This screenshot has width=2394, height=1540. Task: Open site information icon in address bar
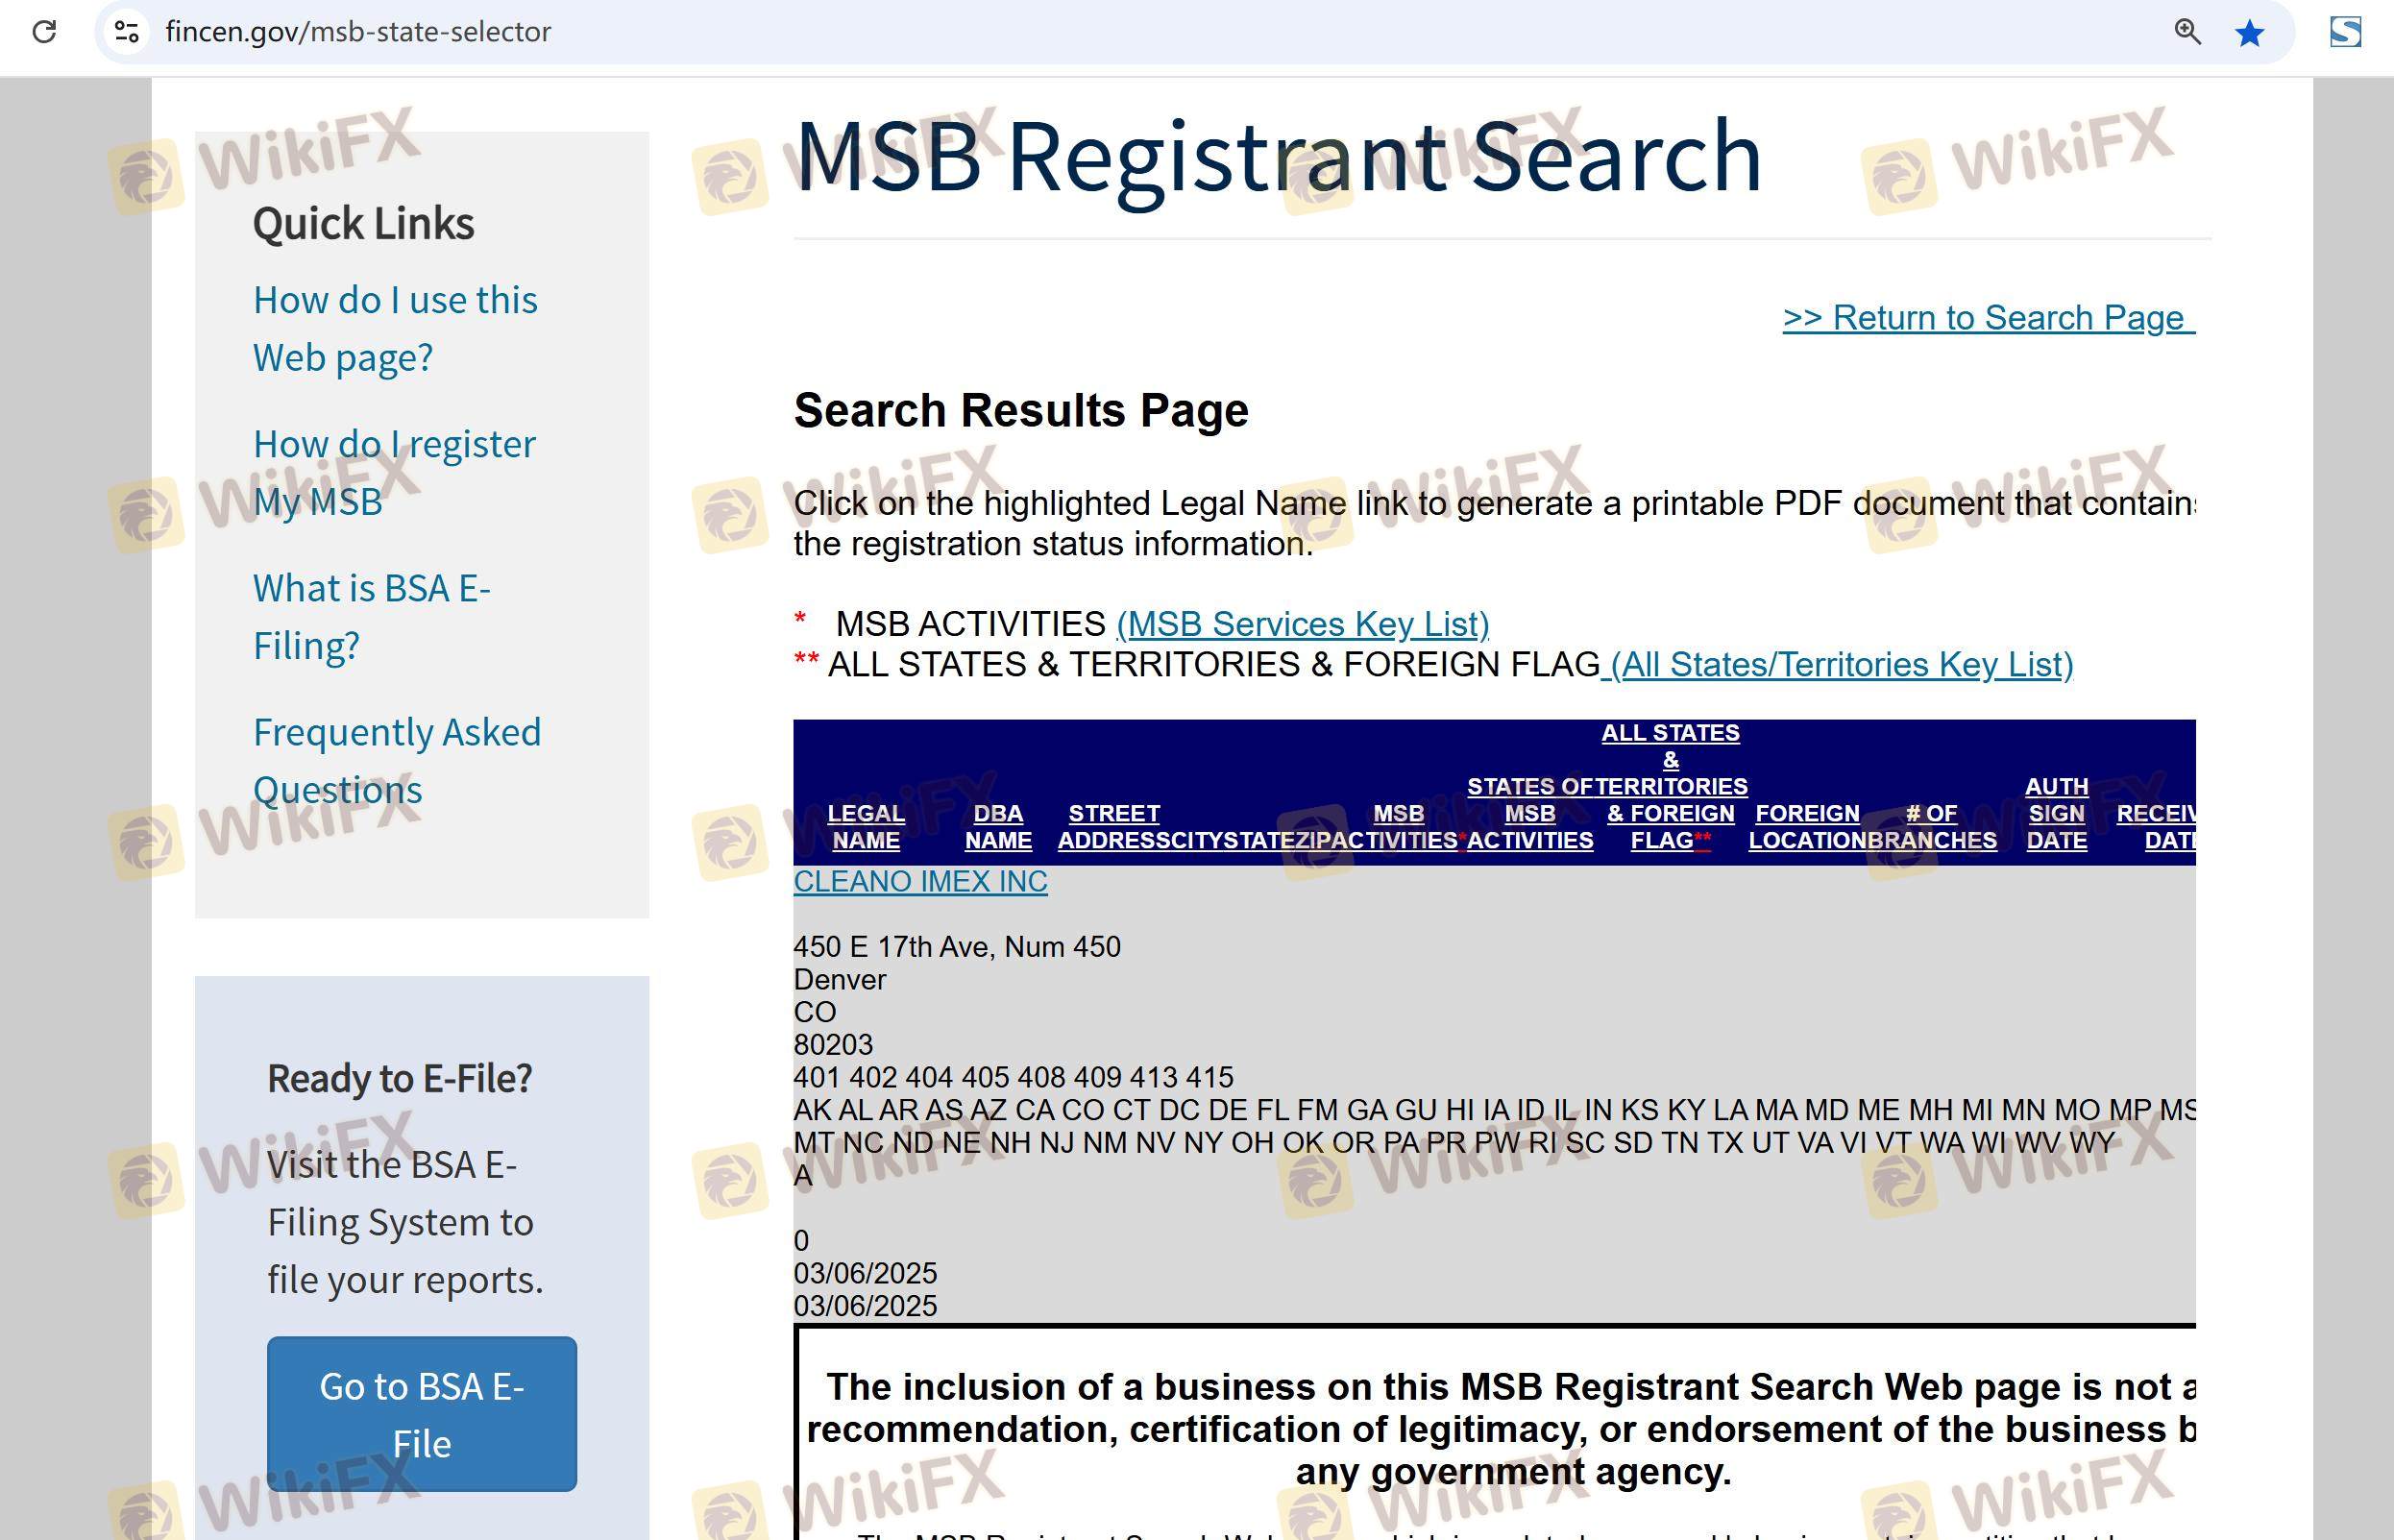(x=126, y=31)
